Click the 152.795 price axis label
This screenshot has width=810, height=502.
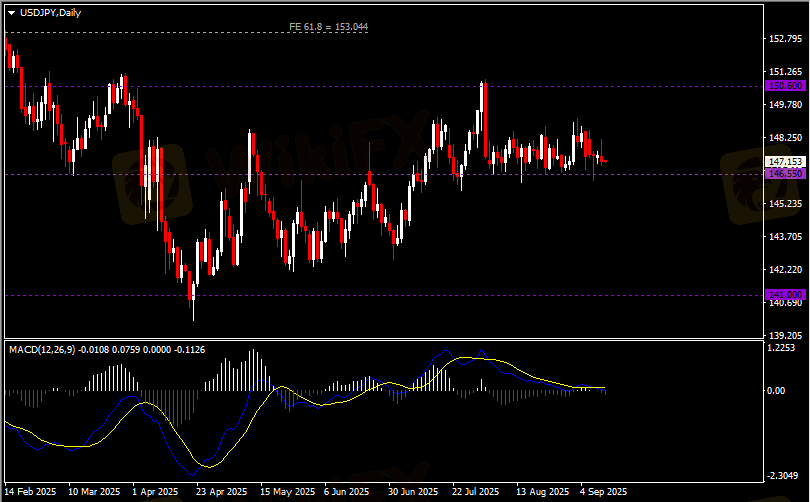[785, 39]
